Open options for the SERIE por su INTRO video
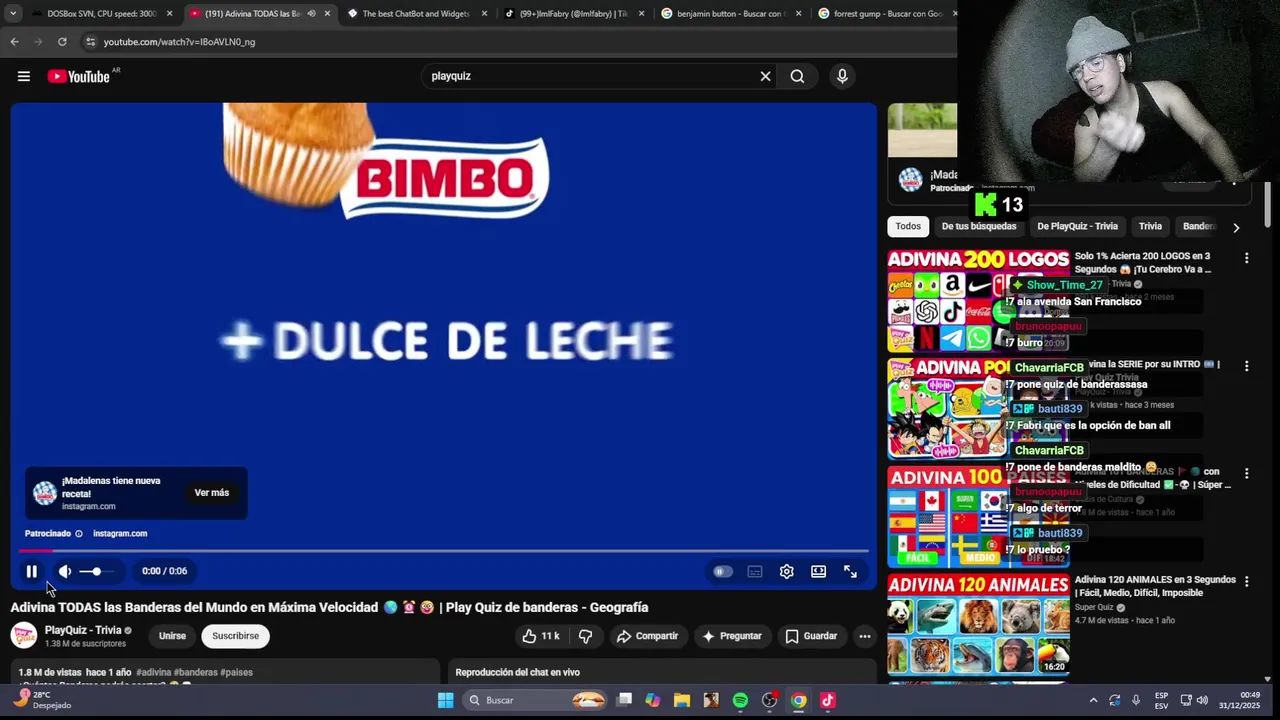The height and width of the screenshot is (720, 1280). click(x=1246, y=366)
